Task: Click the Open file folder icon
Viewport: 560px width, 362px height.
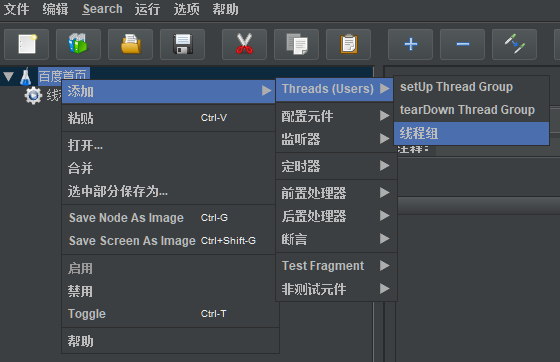Action: 130,44
